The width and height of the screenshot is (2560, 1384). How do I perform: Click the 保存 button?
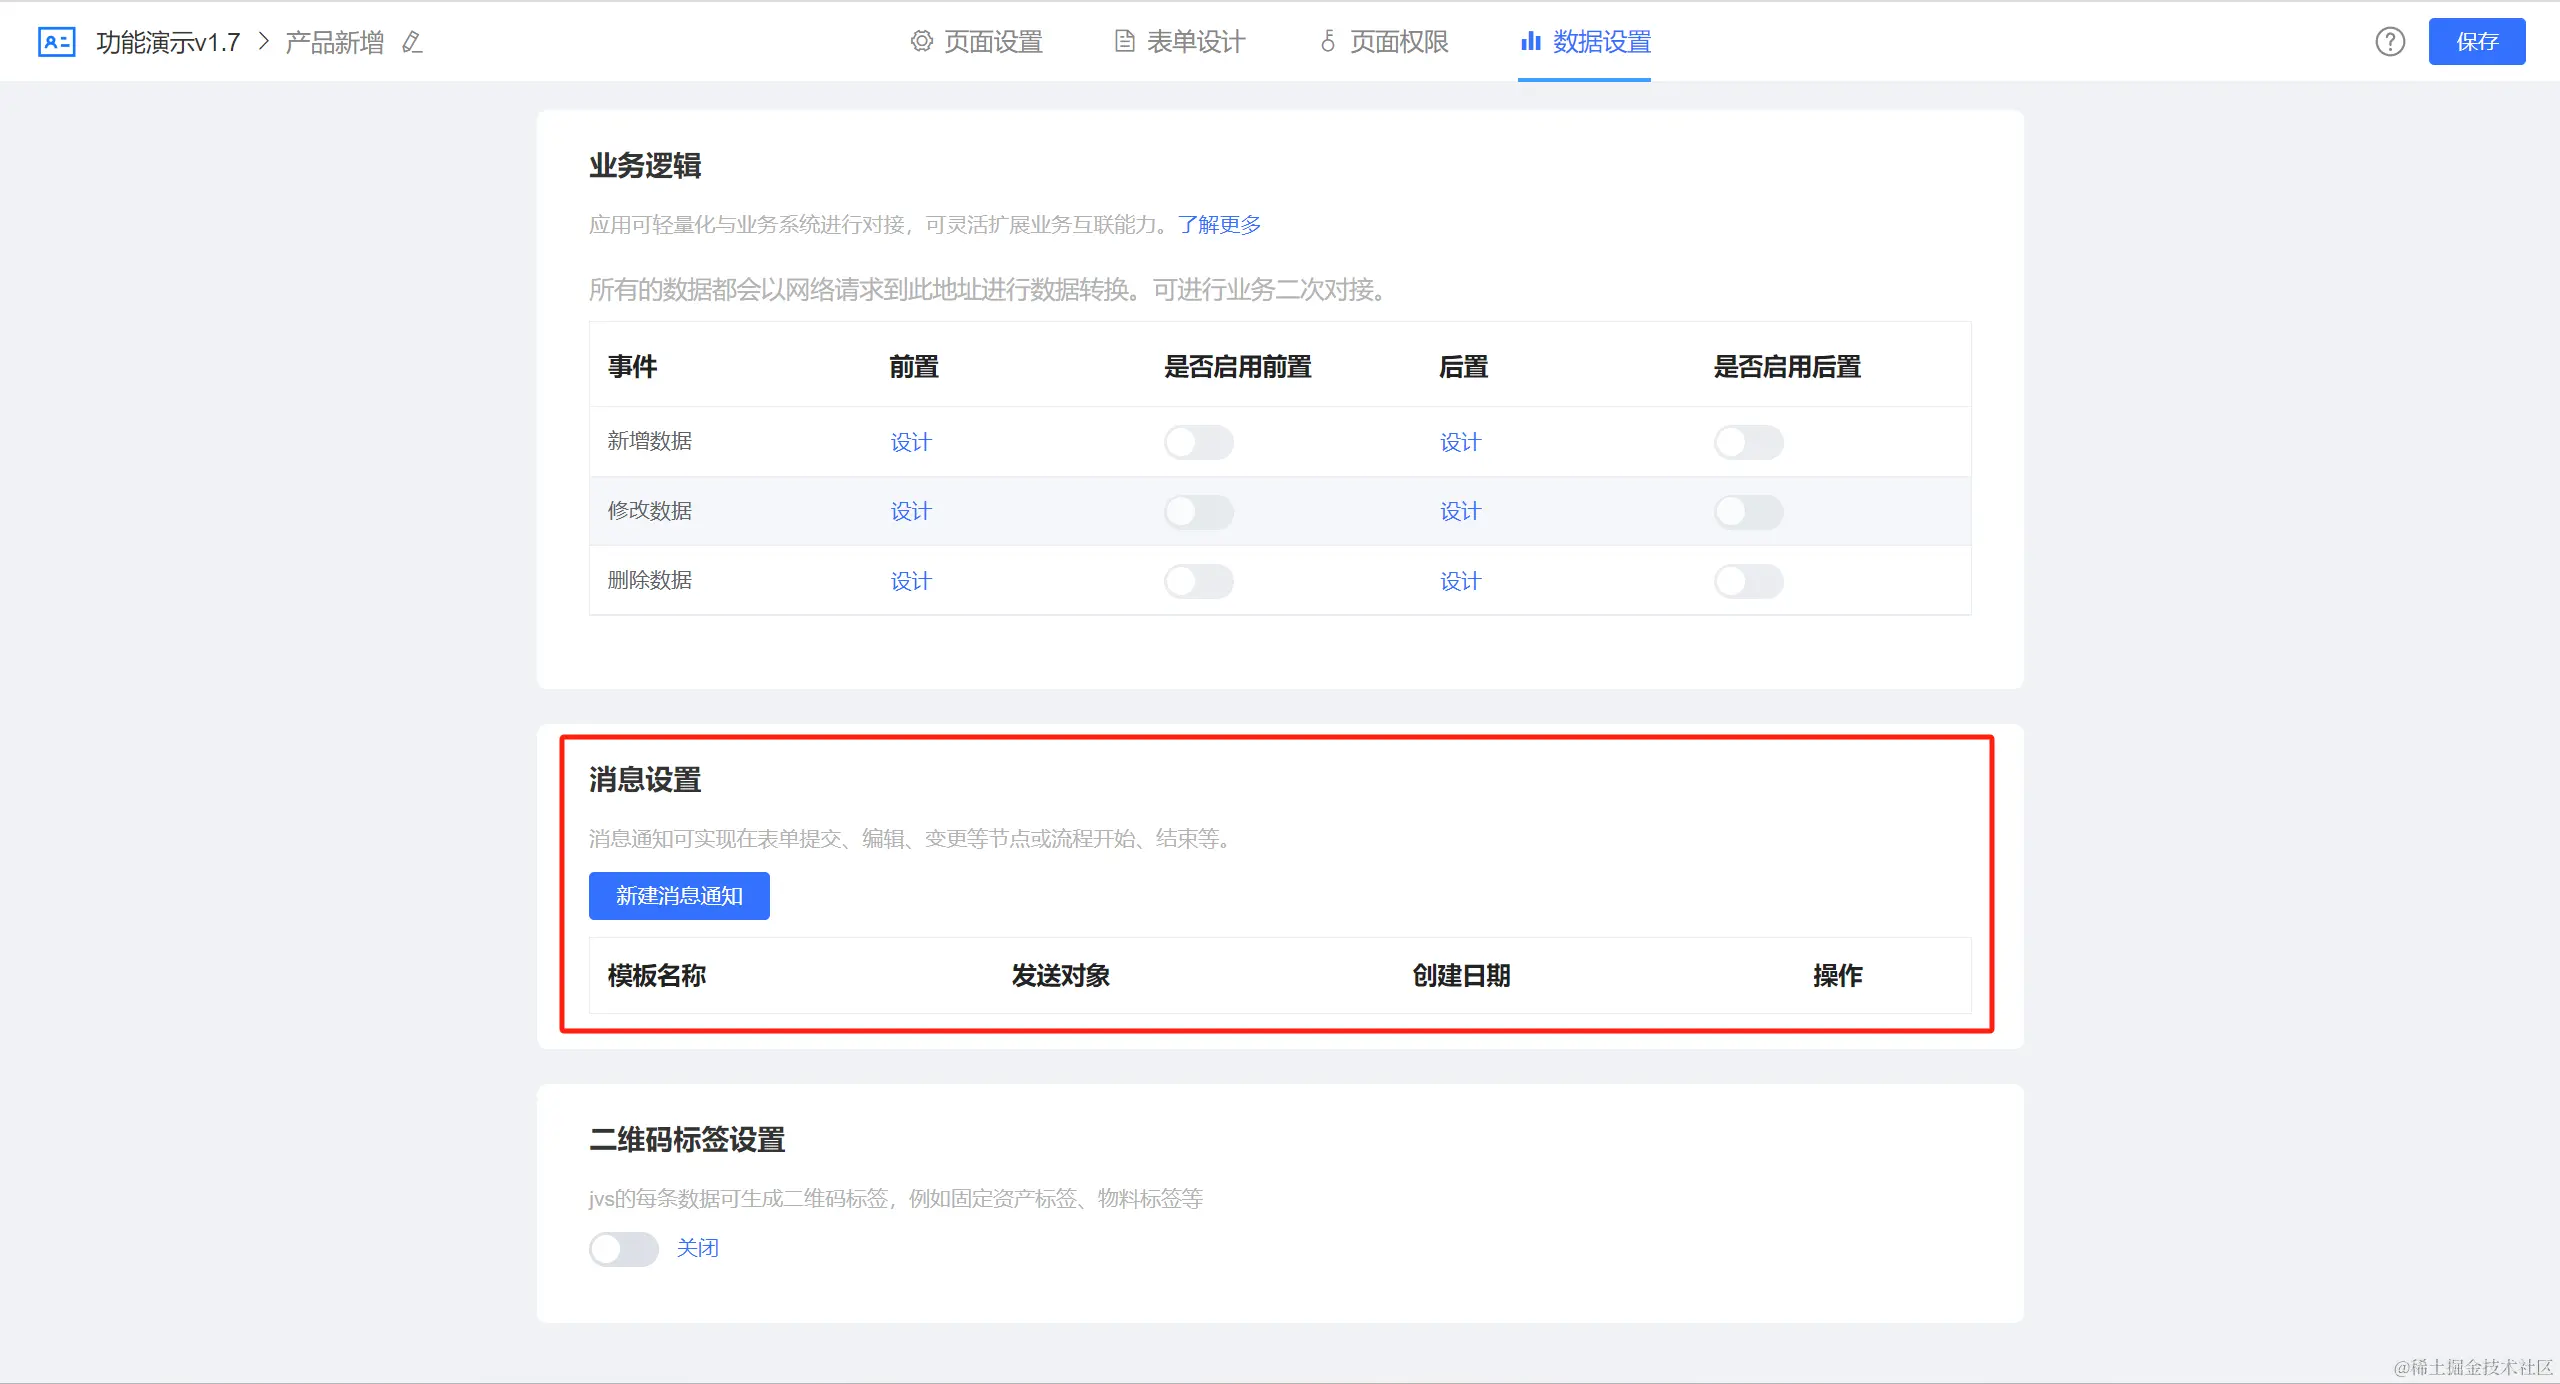[2476, 42]
